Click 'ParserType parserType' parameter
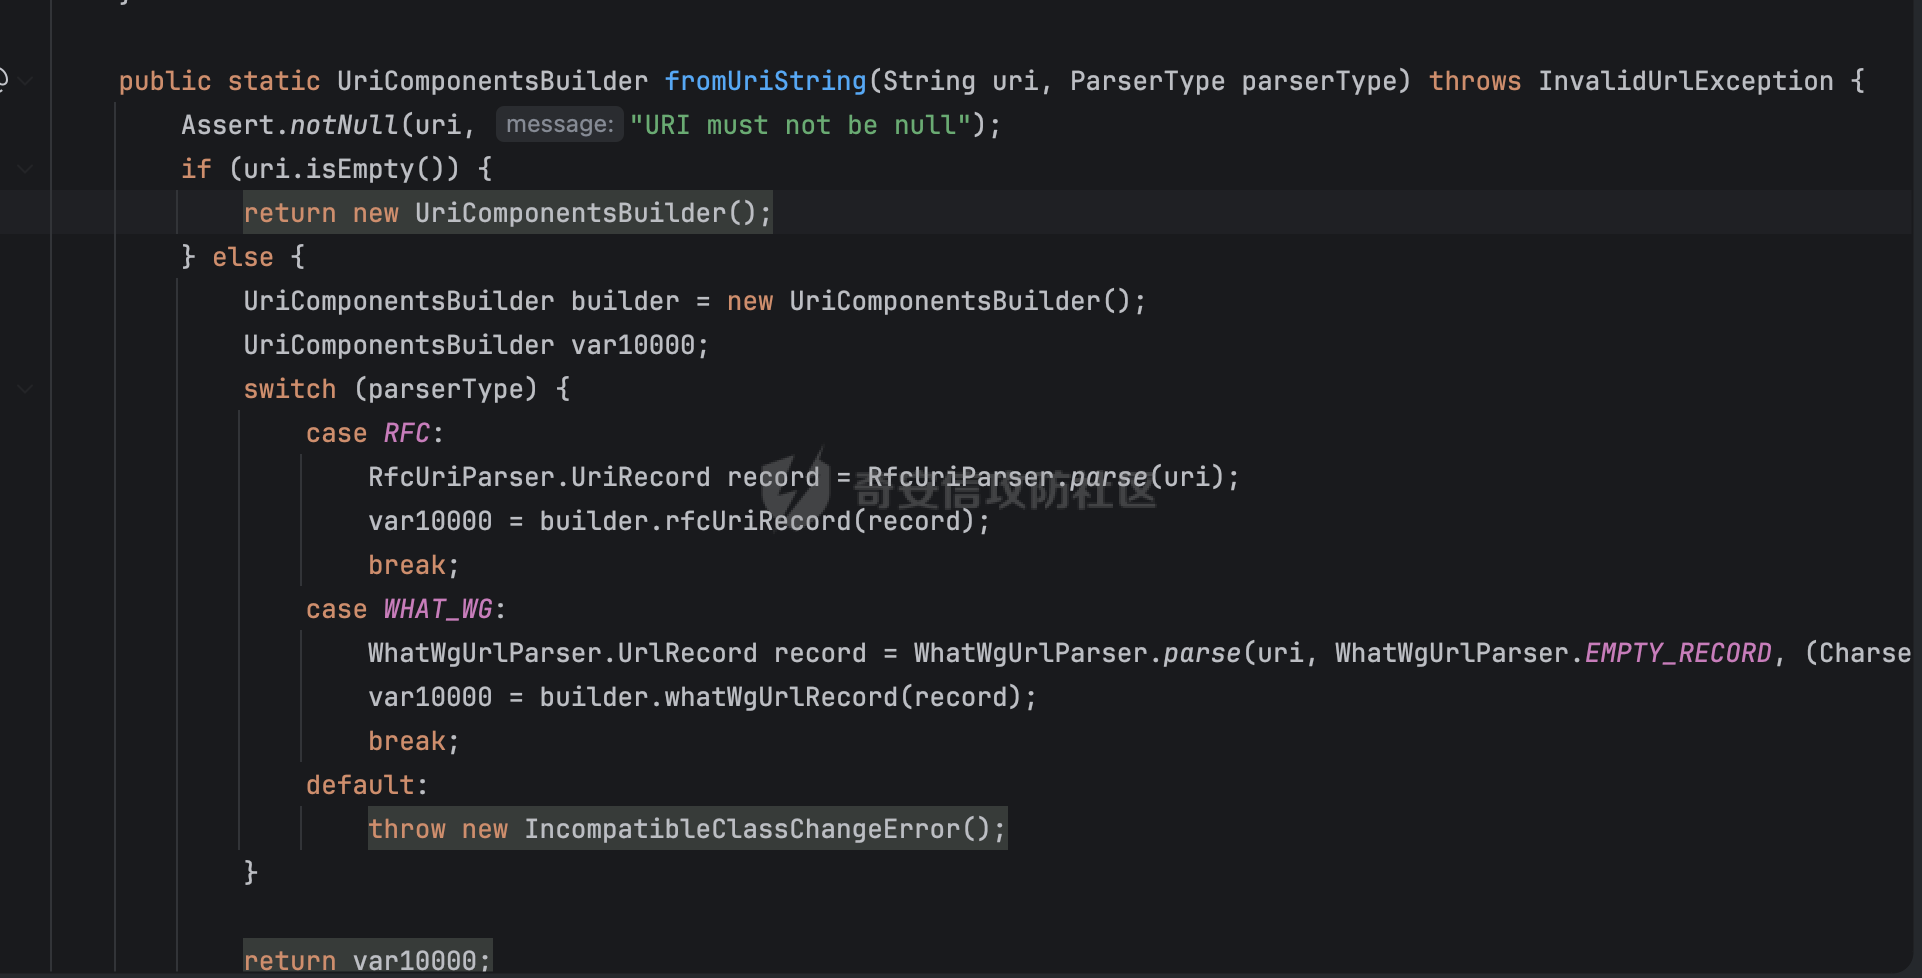The image size is (1922, 978). click(1232, 81)
